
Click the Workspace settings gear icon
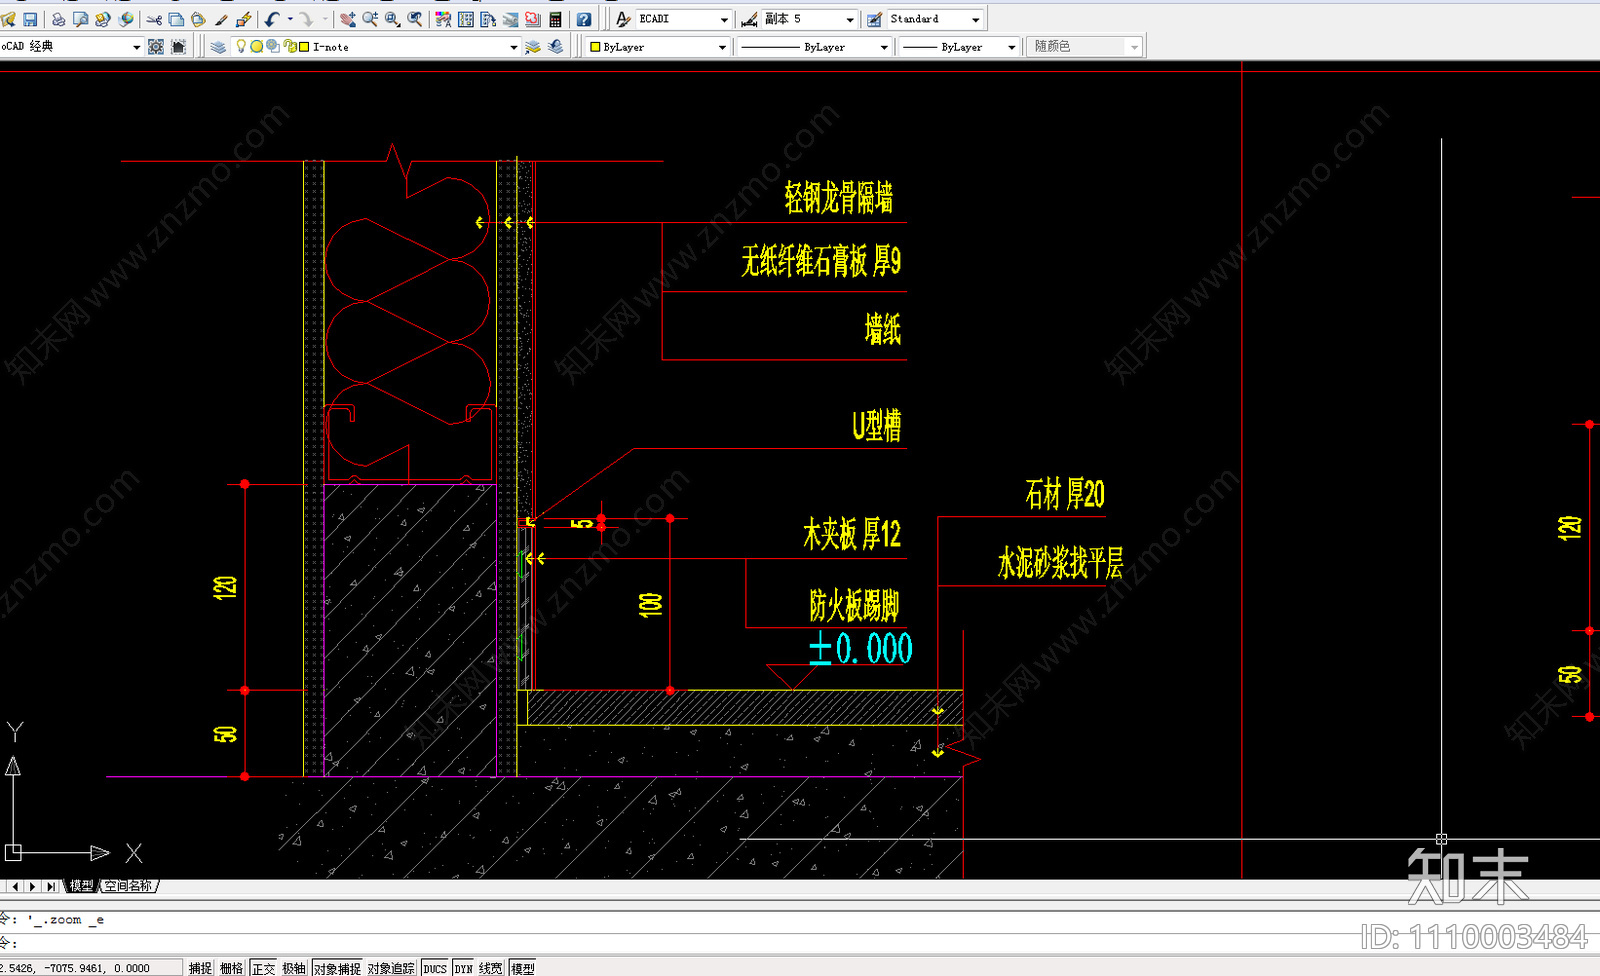156,47
